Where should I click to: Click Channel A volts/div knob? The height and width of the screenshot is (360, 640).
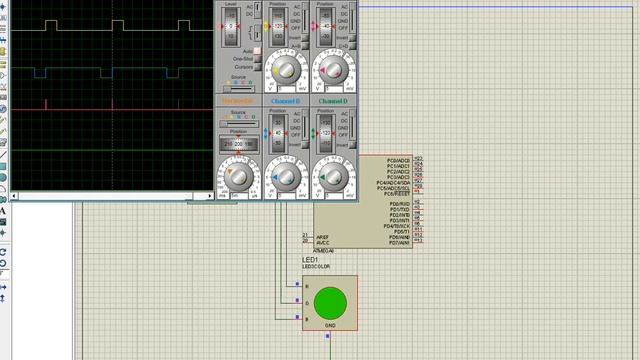click(x=286, y=70)
